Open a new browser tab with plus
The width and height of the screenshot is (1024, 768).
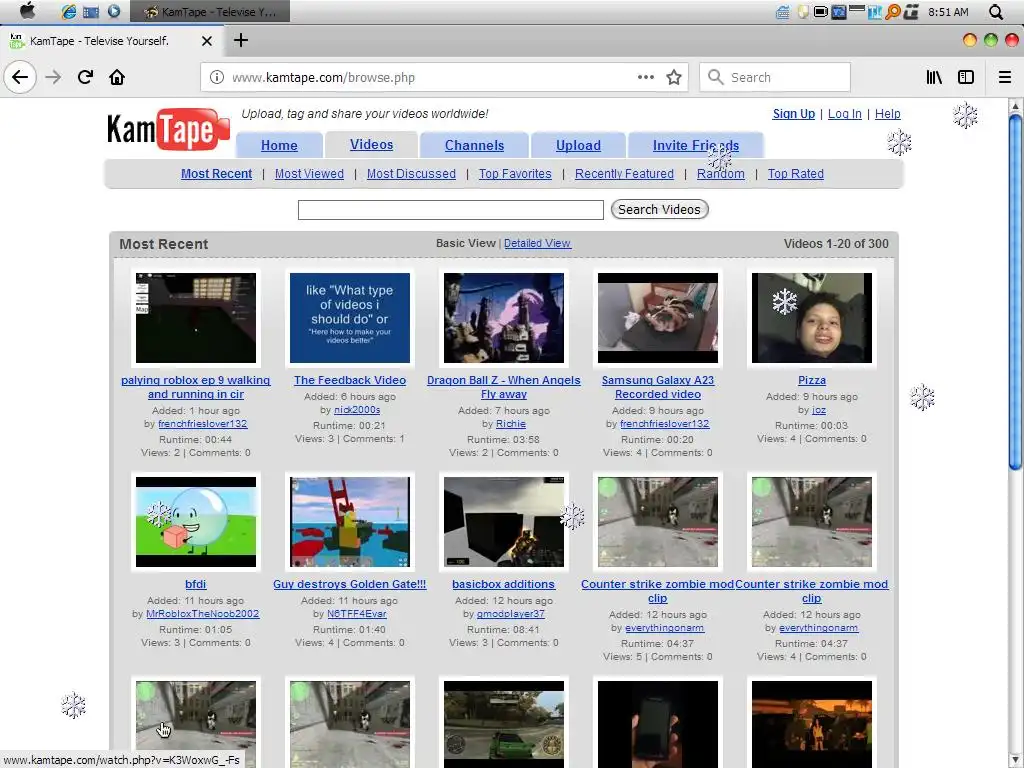pos(241,40)
